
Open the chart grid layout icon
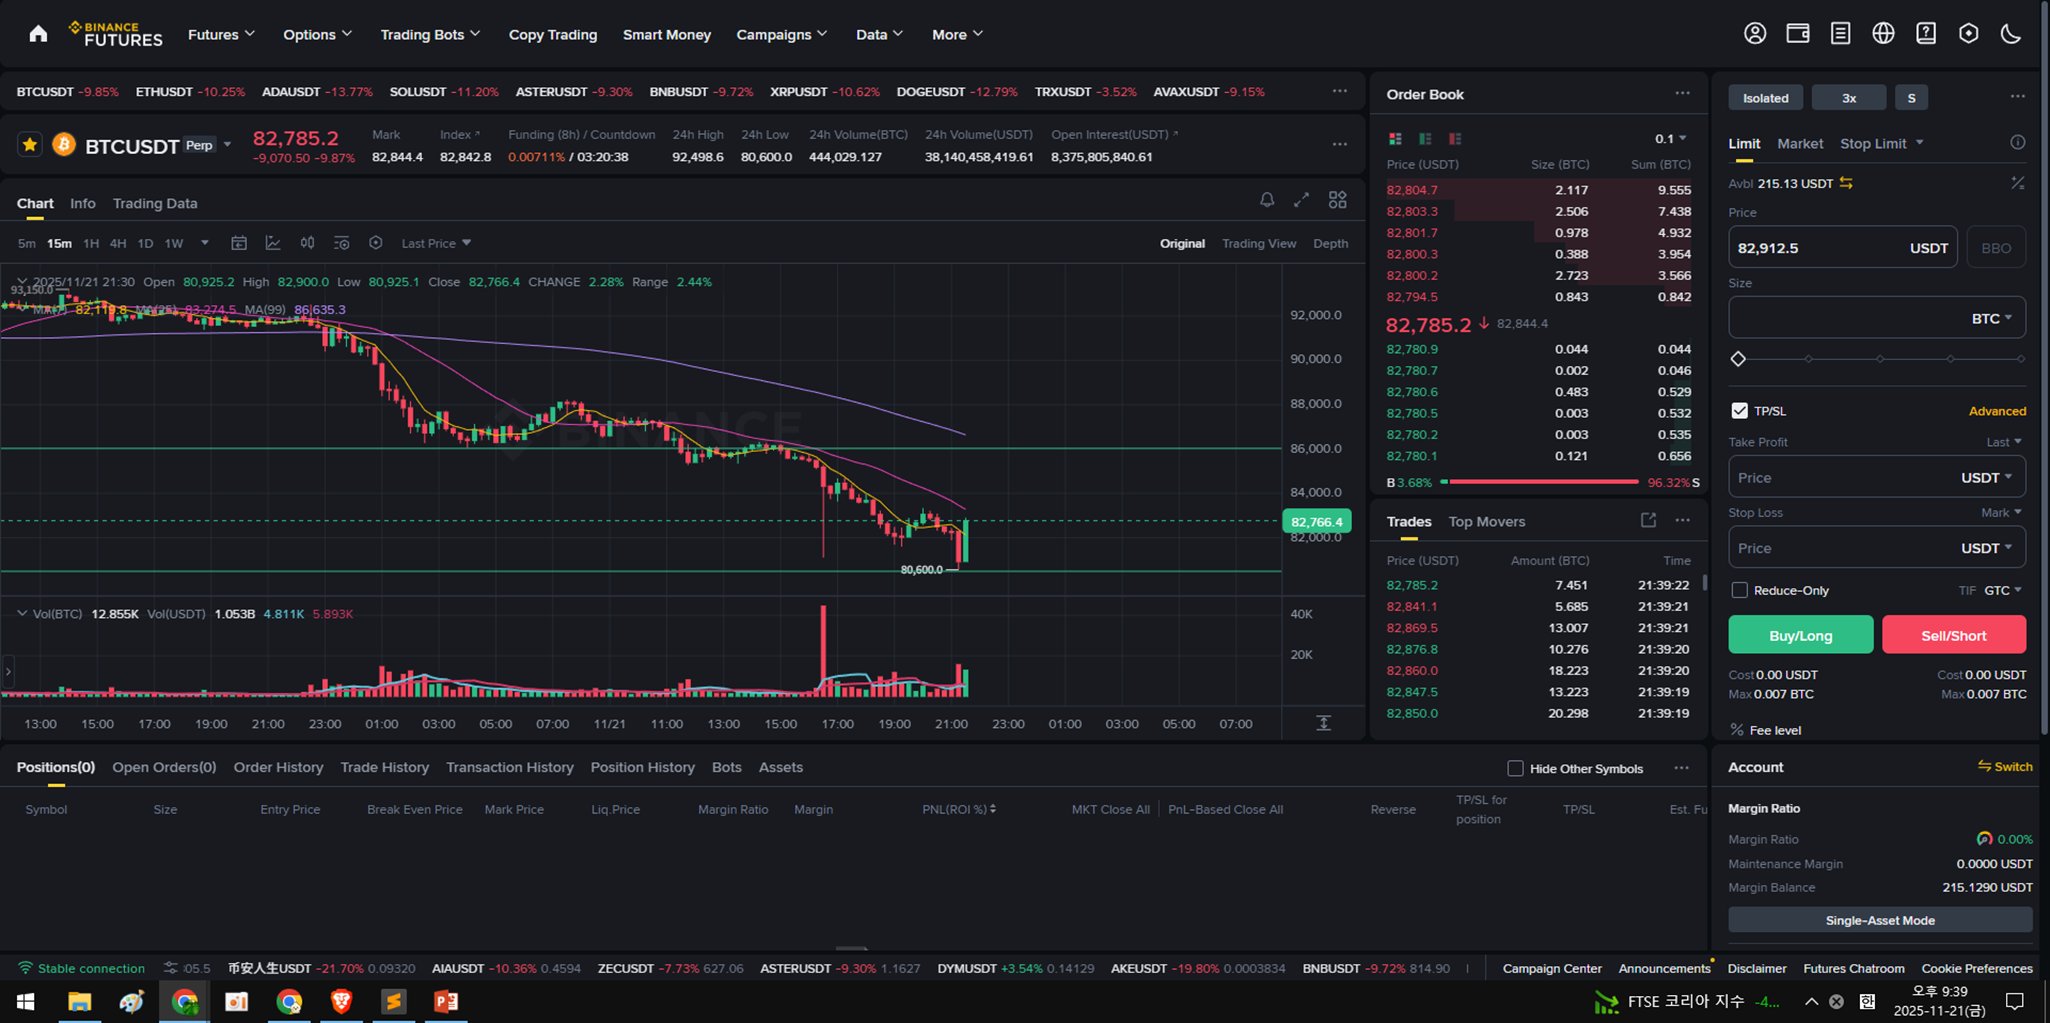pos(1337,200)
